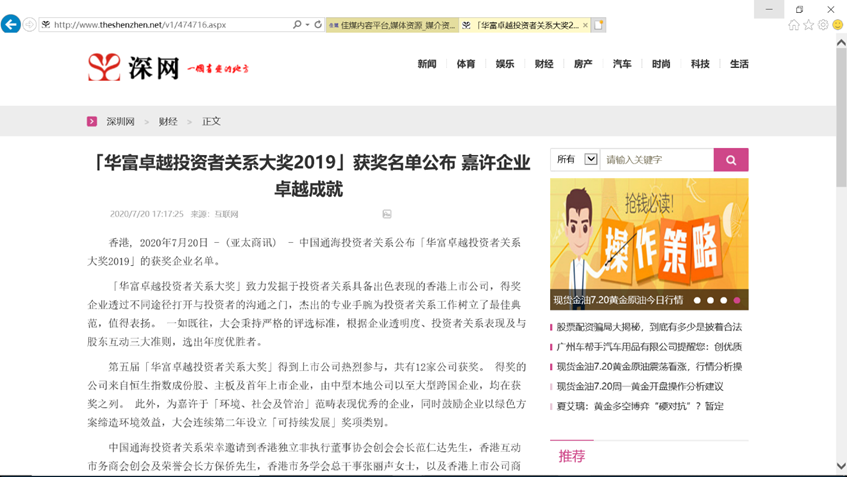The height and width of the screenshot is (477, 847).
Task: Click the 来源: 互联网 source text
Action: point(214,214)
